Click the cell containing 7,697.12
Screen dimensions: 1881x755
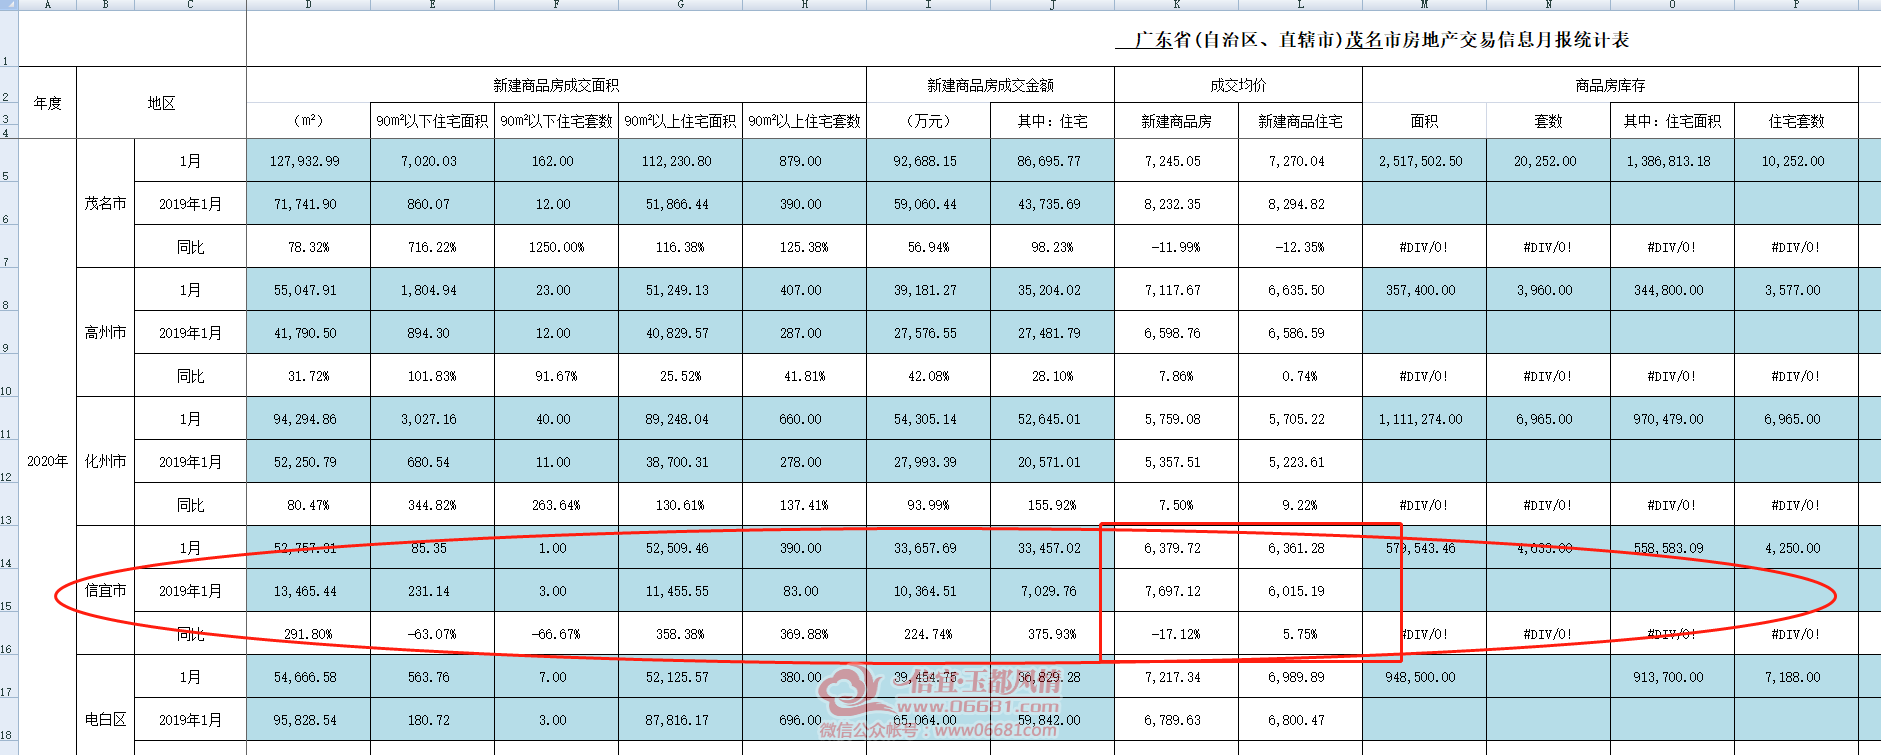1176,590
